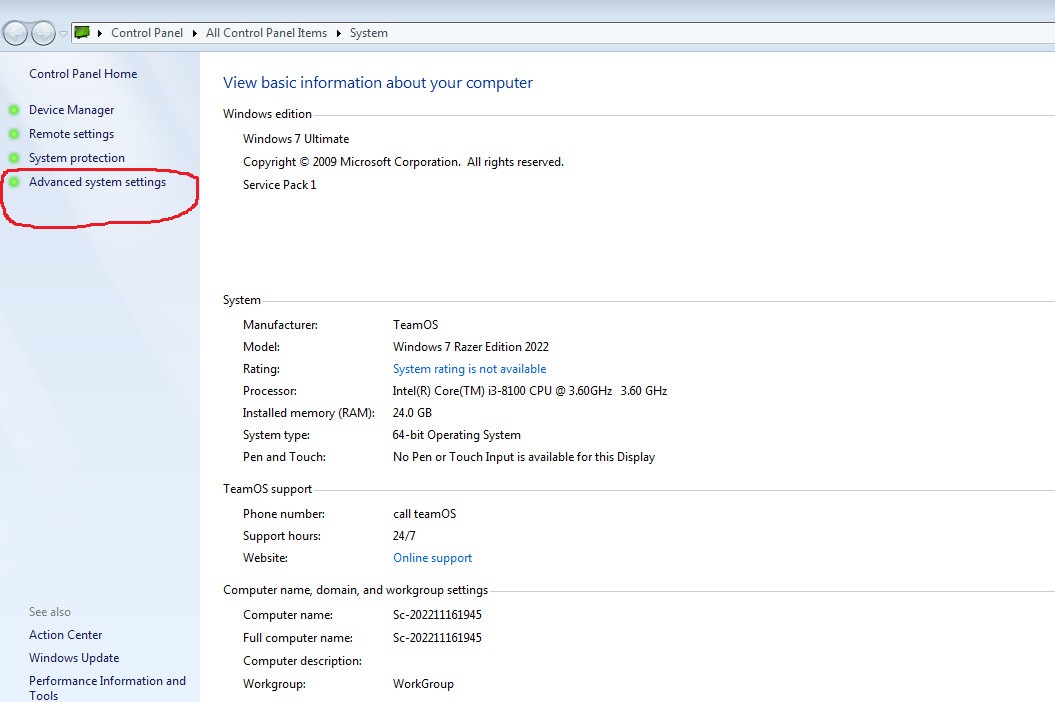Screen dimensions: 1055x702
Task: Click the 24.0 GB installed memory value
Action: (x=412, y=413)
